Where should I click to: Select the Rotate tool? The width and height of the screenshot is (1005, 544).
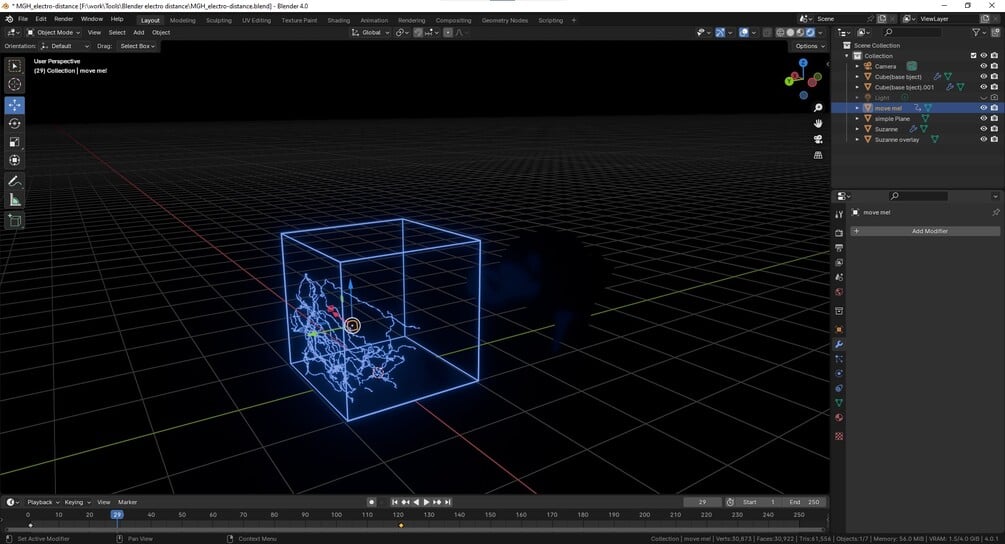tap(14, 124)
